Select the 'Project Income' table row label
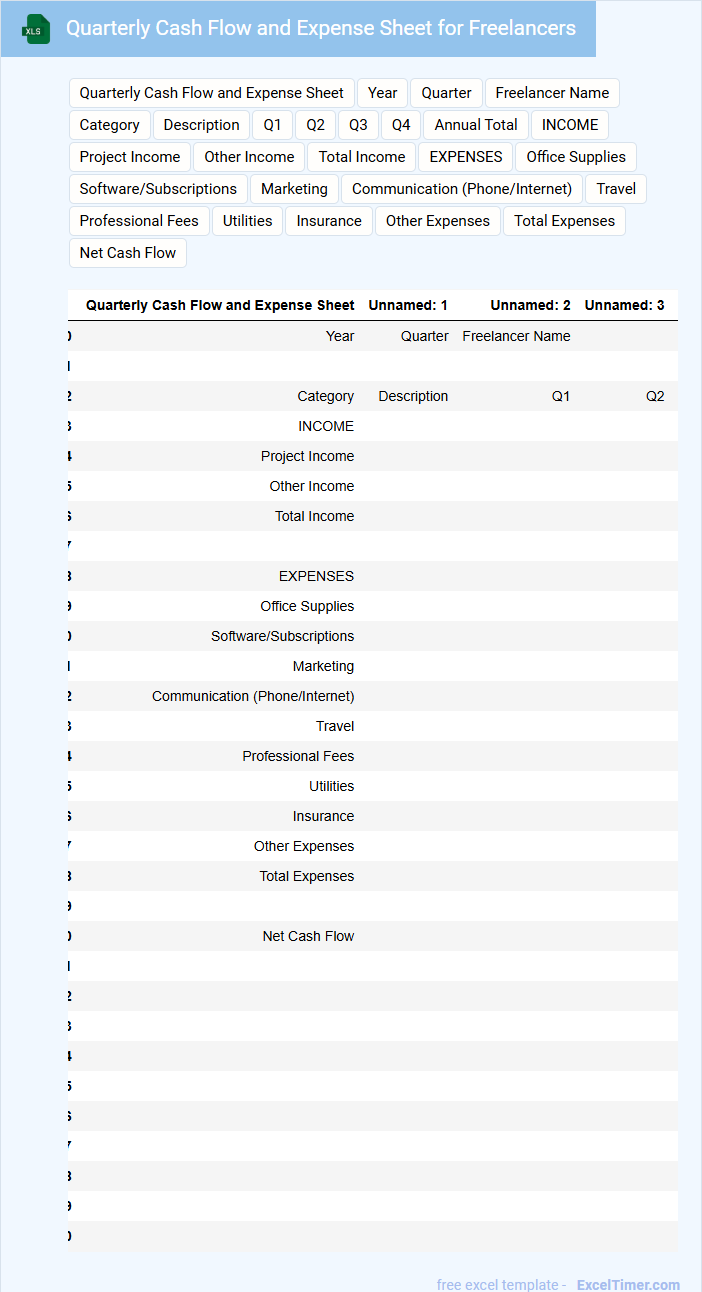Viewport: 702px width, 1292px height. (x=308, y=456)
